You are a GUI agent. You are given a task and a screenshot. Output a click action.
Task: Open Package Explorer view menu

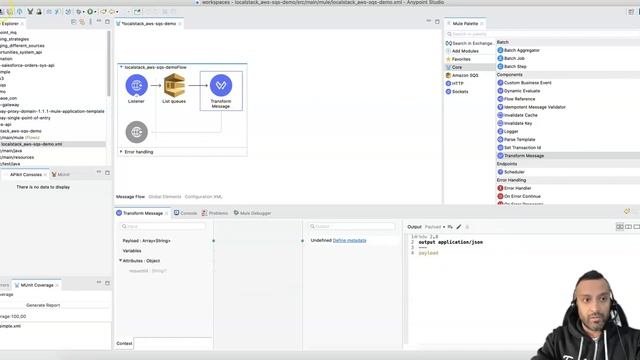pyautogui.click(x=91, y=22)
